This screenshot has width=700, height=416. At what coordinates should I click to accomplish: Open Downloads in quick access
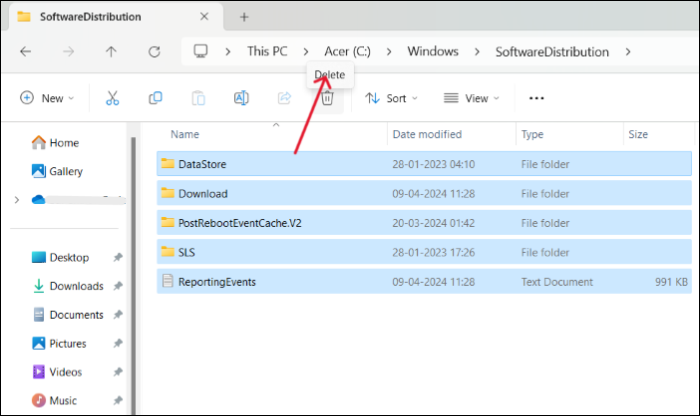(68, 286)
